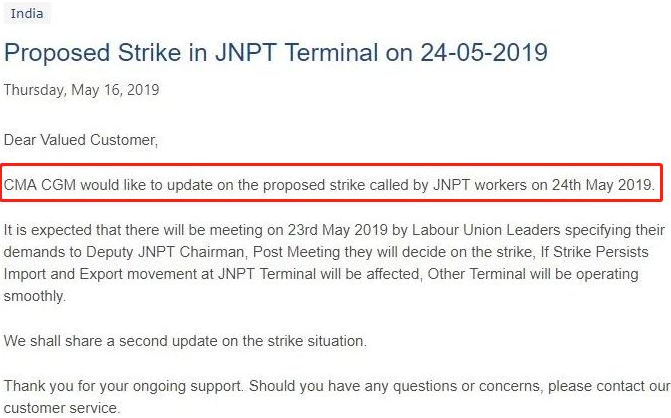Viewport: 671px width, 418px height.
Task: Click the word 'smoothly.' ending the paragraph
Action: tap(35, 296)
